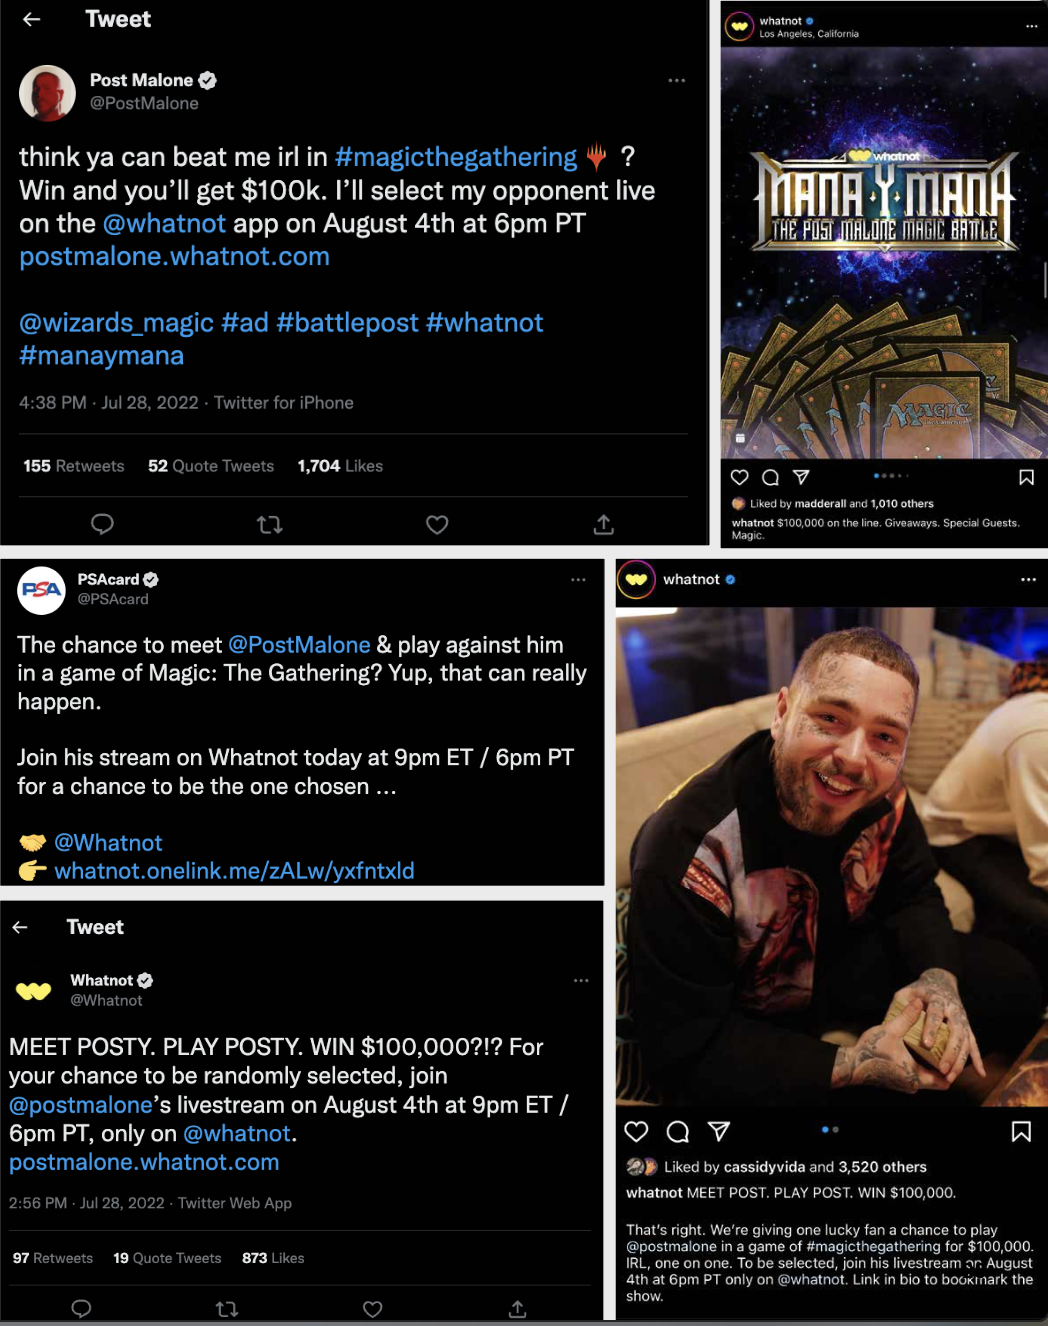
Task: Share Post Malone's tweet
Action: point(604,524)
